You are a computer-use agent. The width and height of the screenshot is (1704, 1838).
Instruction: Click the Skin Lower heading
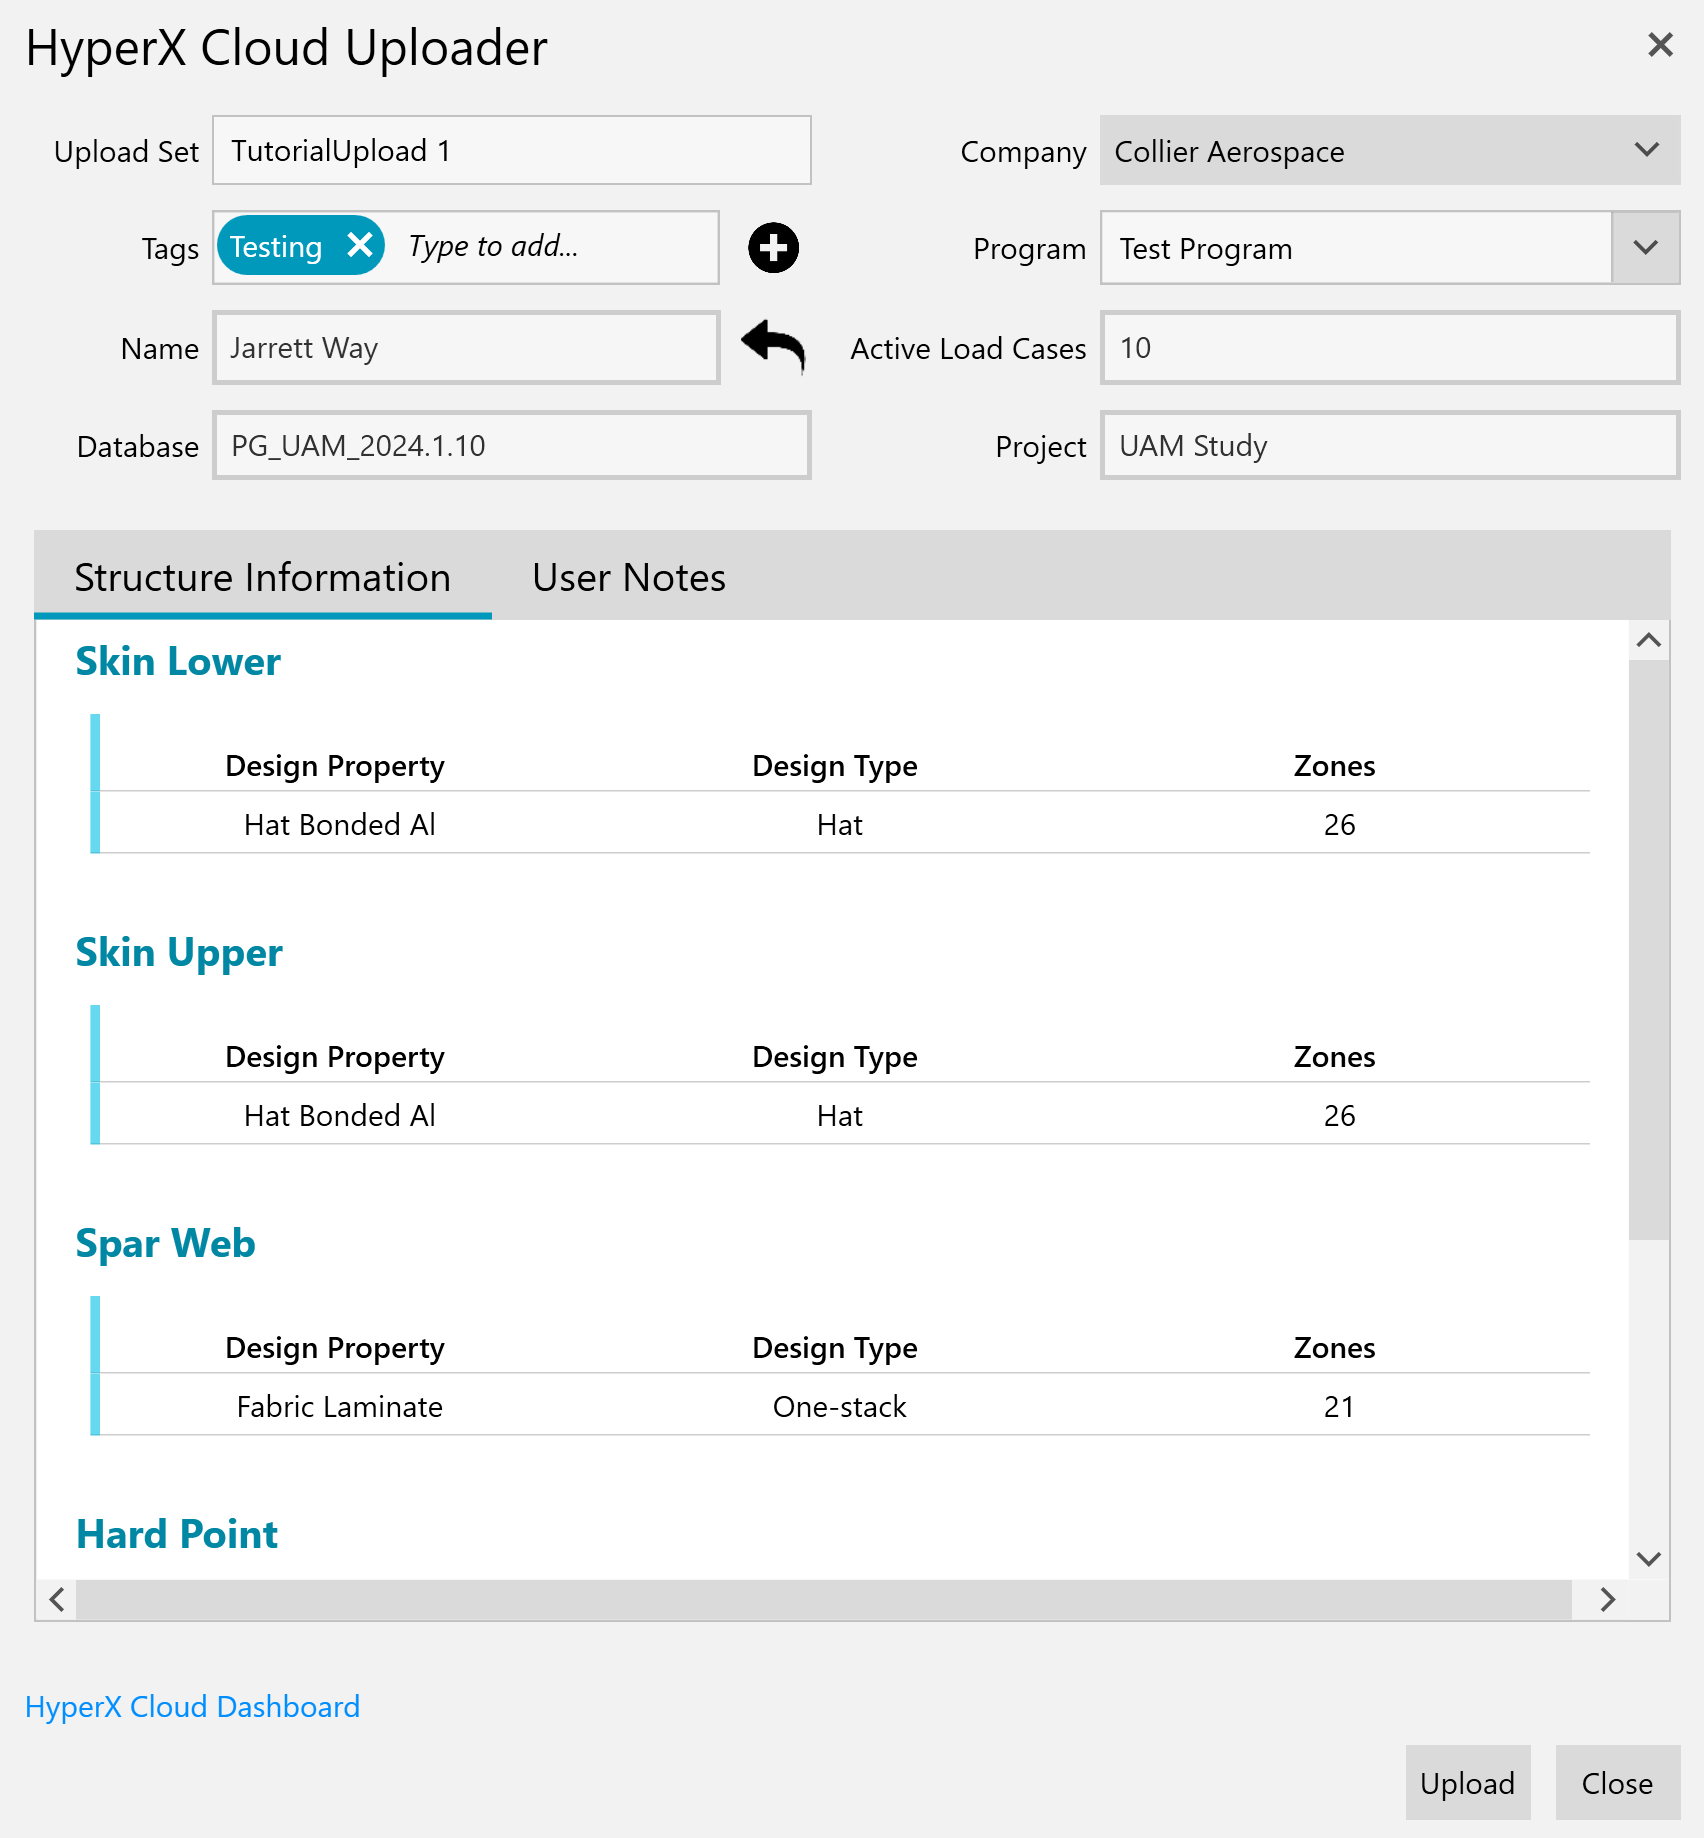[178, 661]
